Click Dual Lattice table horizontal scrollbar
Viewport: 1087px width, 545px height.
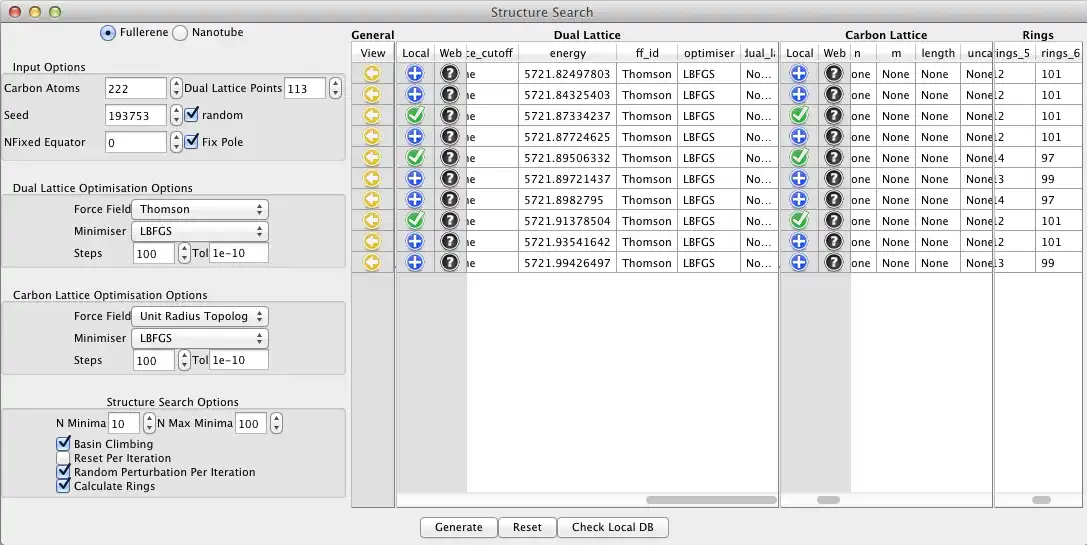(x=711, y=499)
